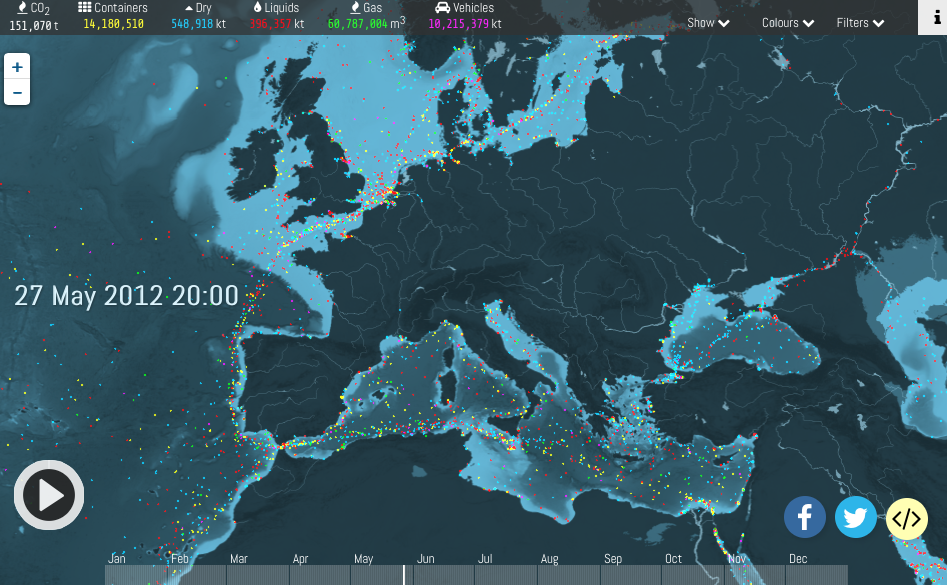Select the Vehicles ship type
Viewport: 947px width, 585px height.
pos(464,8)
